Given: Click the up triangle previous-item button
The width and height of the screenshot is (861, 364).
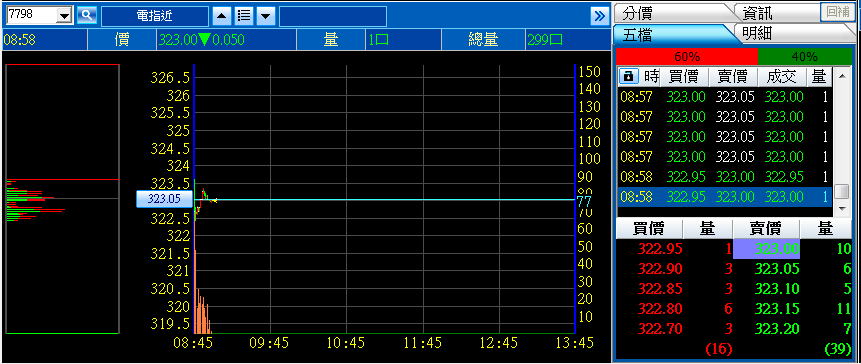Looking at the screenshot, I should click(x=222, y=16).
